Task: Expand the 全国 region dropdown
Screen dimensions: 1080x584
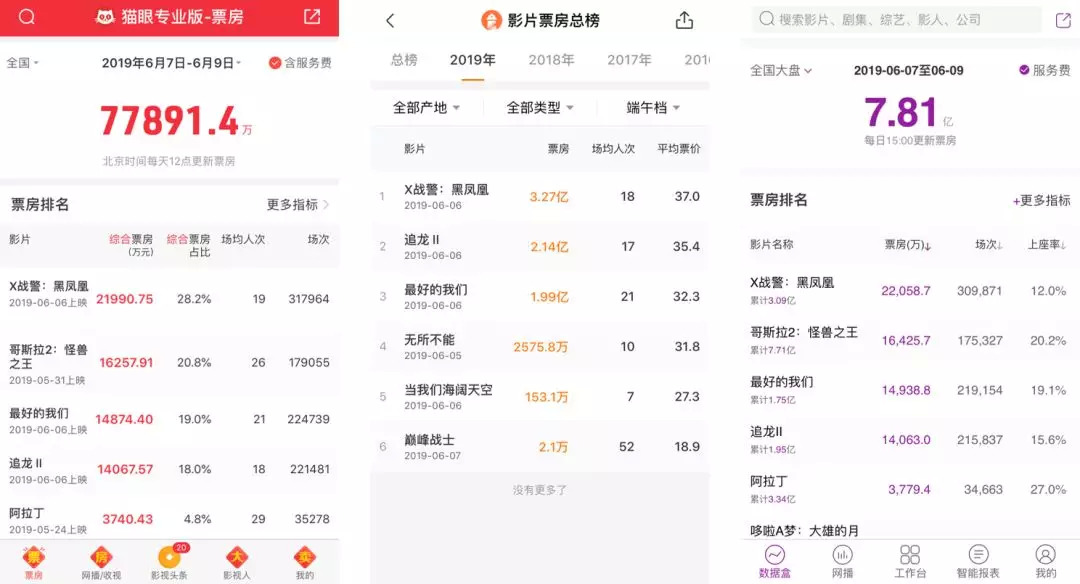Action: click(22, 63)
